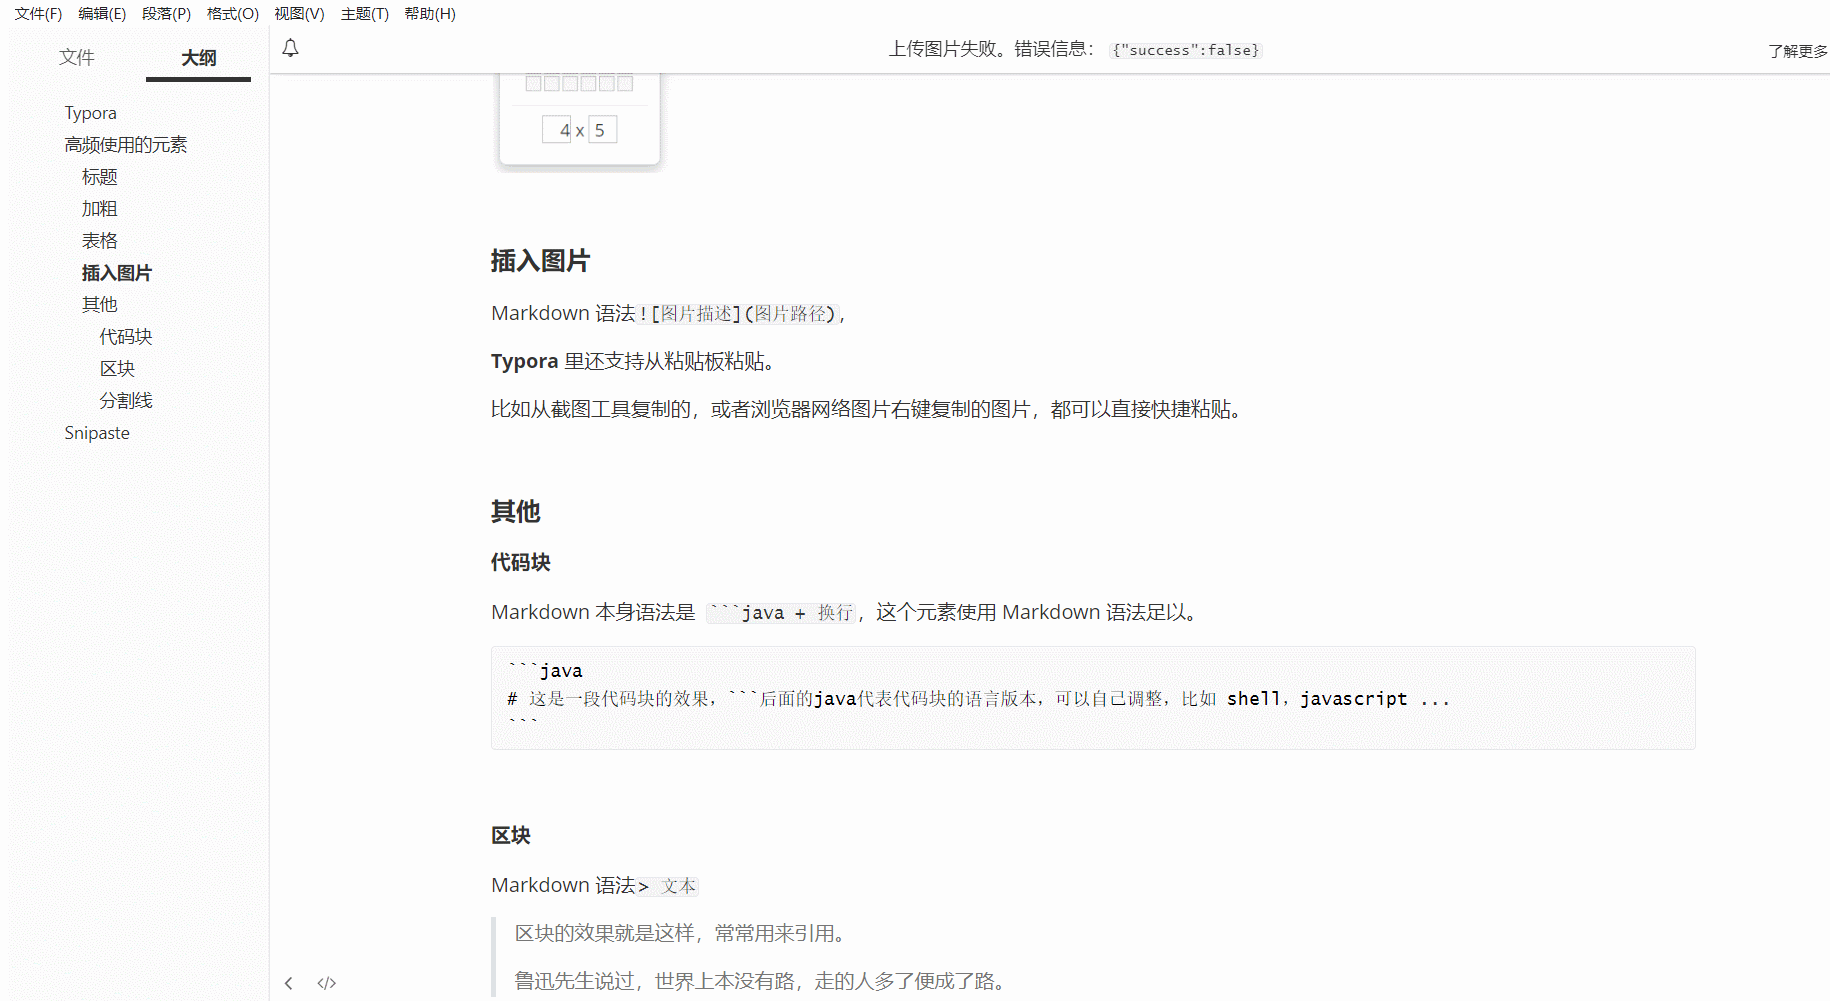The height and width of the screenshot is (1001, 1830).
Task: Click the {"success":false} error code
Action: [1185, 50]
